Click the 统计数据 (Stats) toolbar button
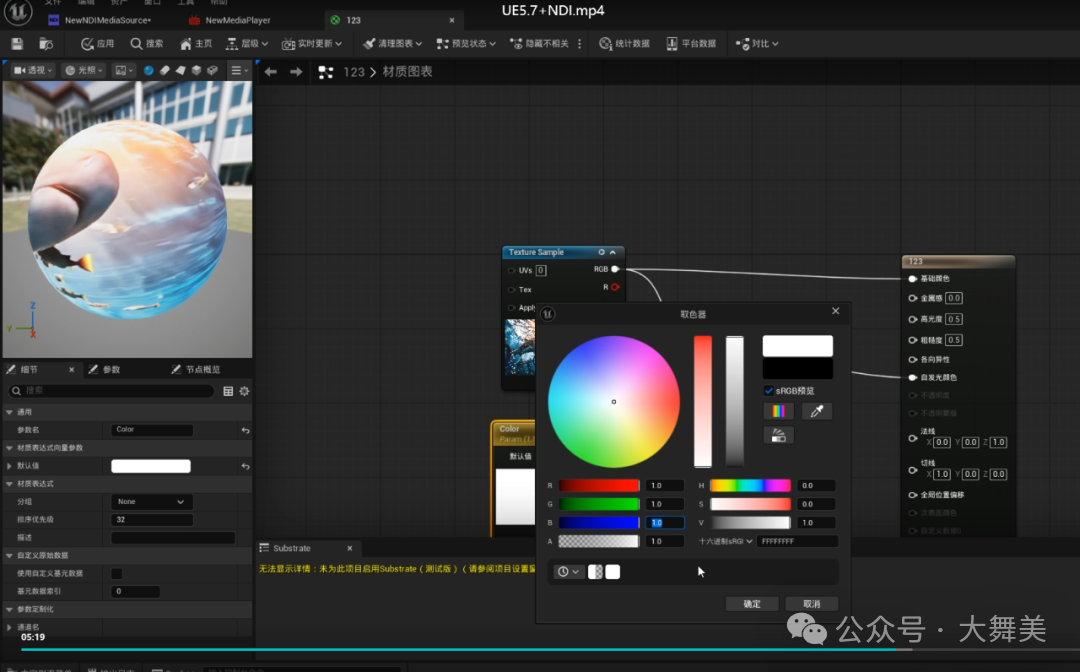The width and height of the screenshot is (1080, 672). point(625,44)
